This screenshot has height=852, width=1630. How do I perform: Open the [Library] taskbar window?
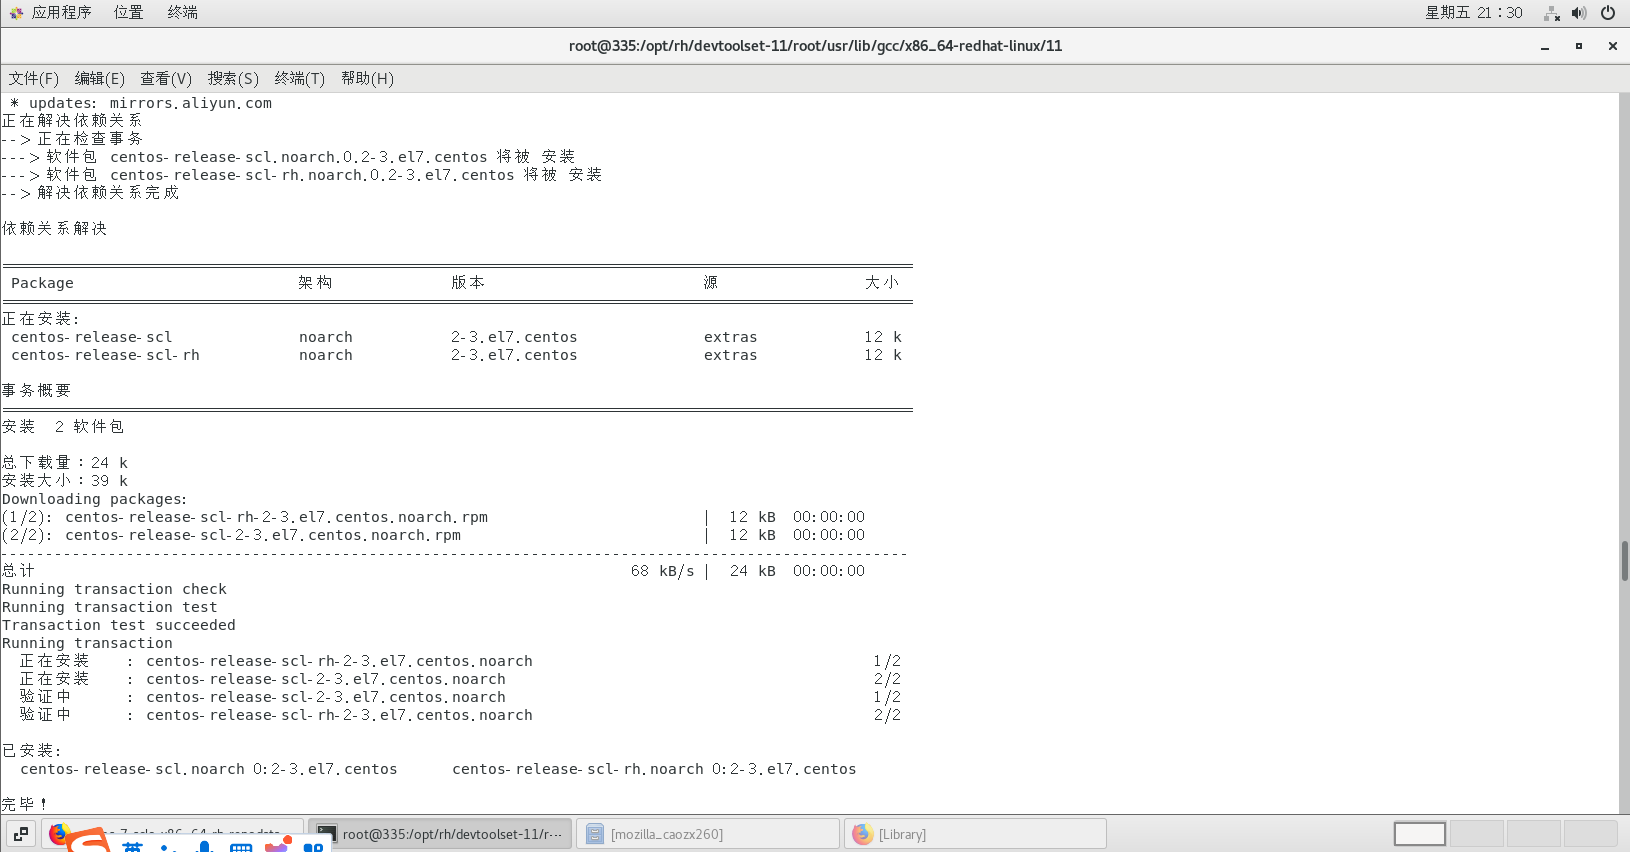pos(976,834)
